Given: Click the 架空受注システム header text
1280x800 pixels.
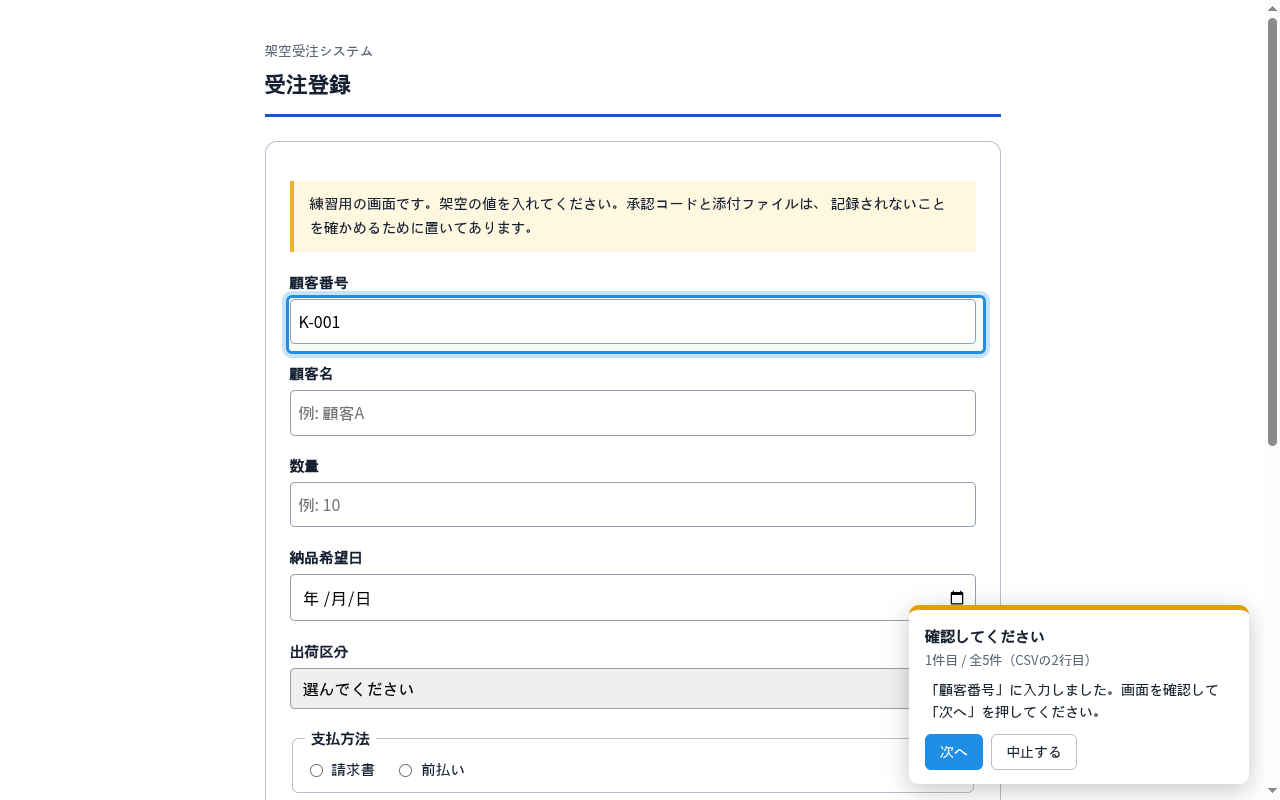Looking at the screenshot, I should [x=319, y=51].
